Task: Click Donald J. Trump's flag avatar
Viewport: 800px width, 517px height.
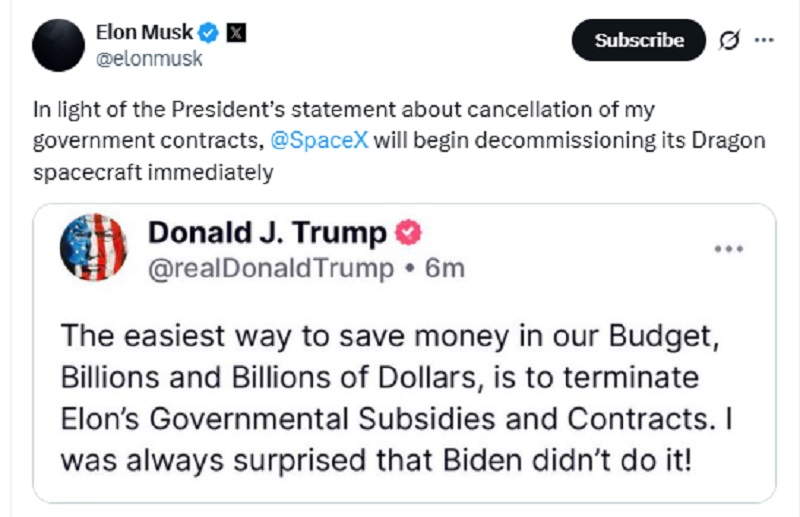Action: [93, 247]
